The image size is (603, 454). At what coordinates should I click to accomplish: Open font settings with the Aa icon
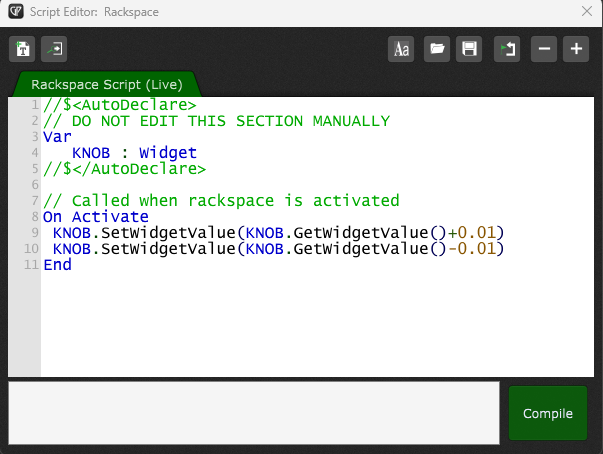[x=402, y=49]
